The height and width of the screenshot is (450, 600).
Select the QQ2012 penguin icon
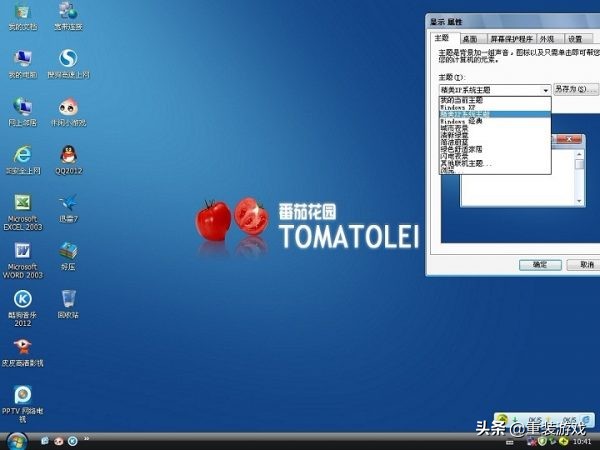(x=68, y=154)
